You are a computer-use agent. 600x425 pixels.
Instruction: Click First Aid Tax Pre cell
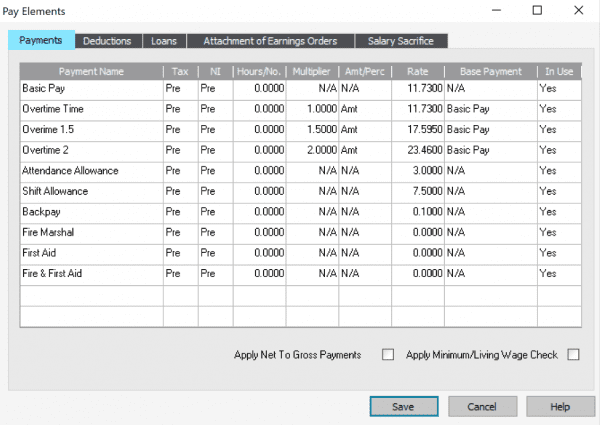point(180,253)
